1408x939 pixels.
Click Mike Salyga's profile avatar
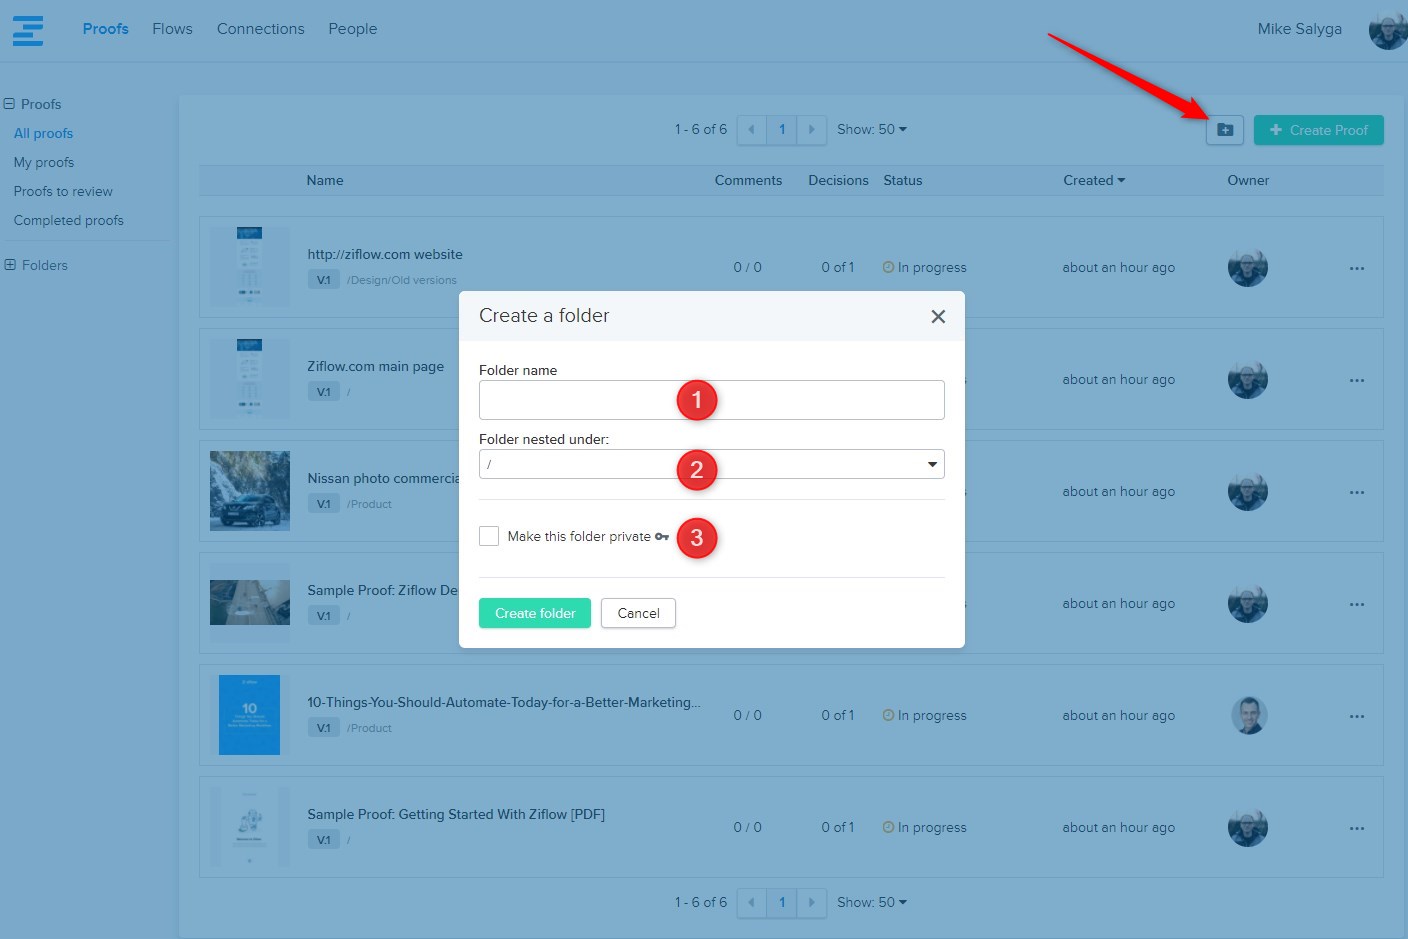coord(1387,30)
